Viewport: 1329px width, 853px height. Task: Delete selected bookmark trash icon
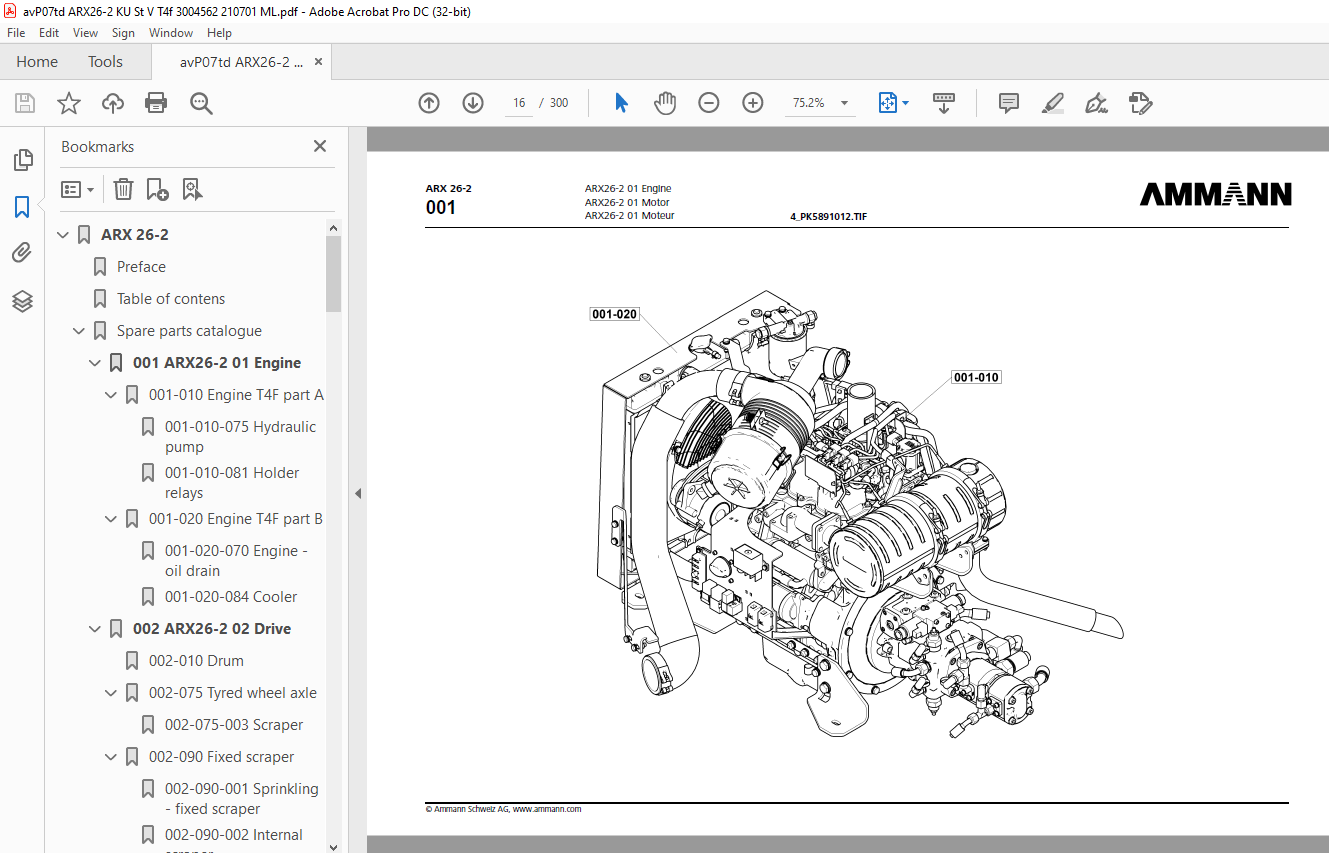pos(123,189)
